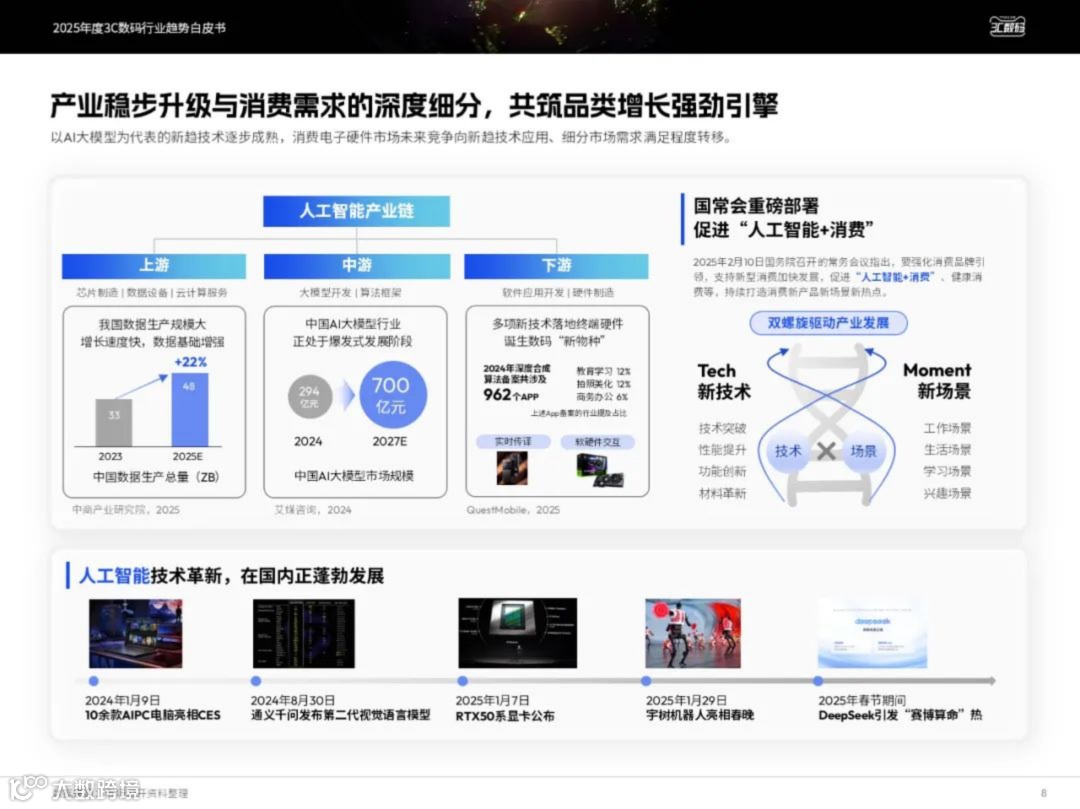The image size is (1080, 809).
Task: Click the logo in the top-right header
Action: click(1007, 26)
